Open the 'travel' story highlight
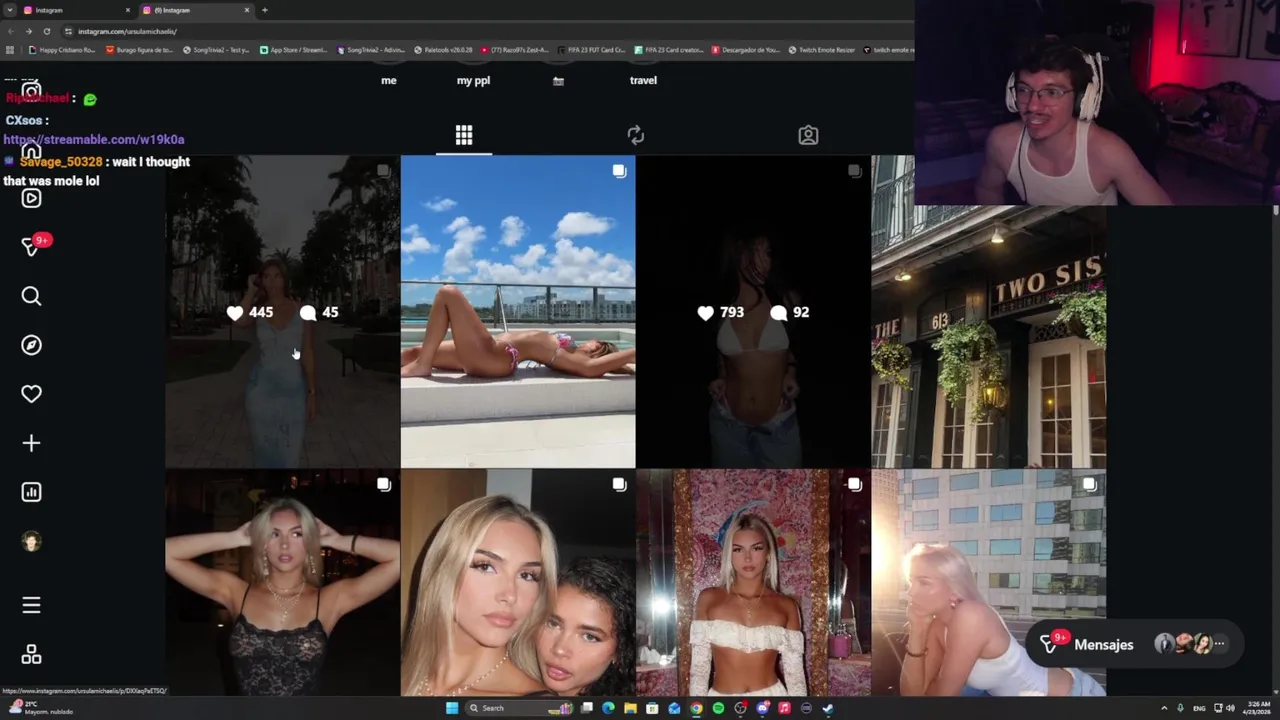This screenshot has width=1280, height=720. [643, 80]
